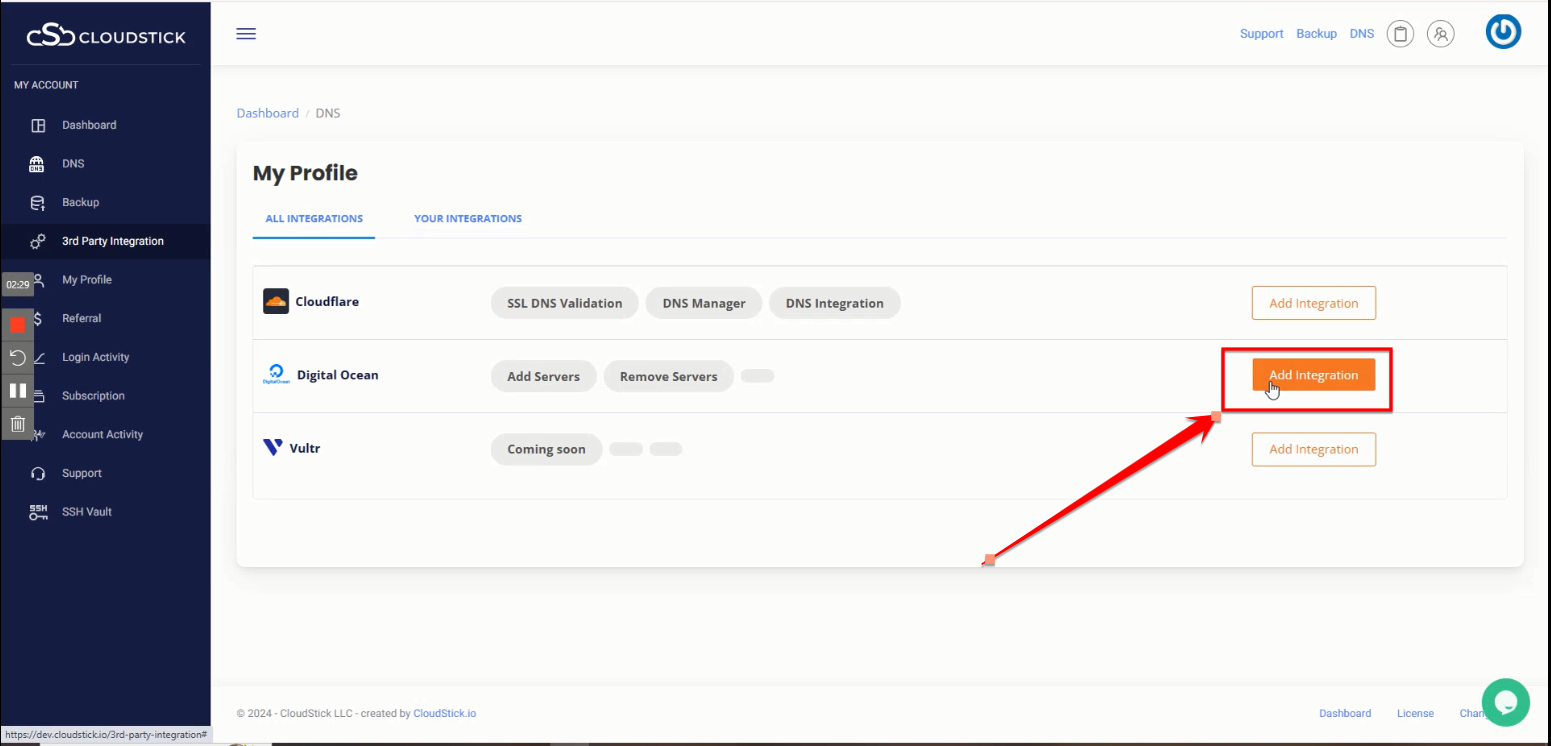Click the CloudStick logo
This screenshot has width=1551, height=746.
coord(105,37)
